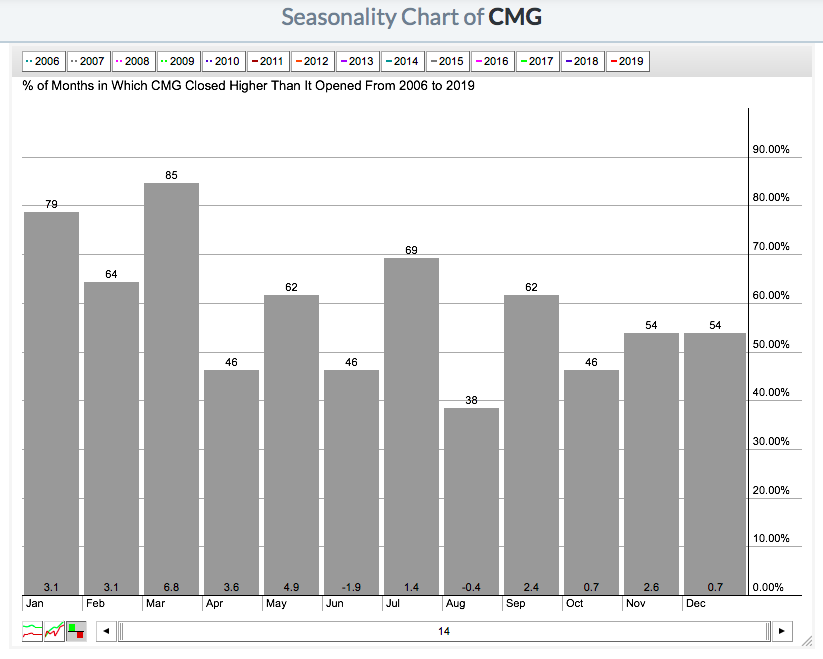
Task: Enable the 2014 year legend button
Action: [402, 61]
